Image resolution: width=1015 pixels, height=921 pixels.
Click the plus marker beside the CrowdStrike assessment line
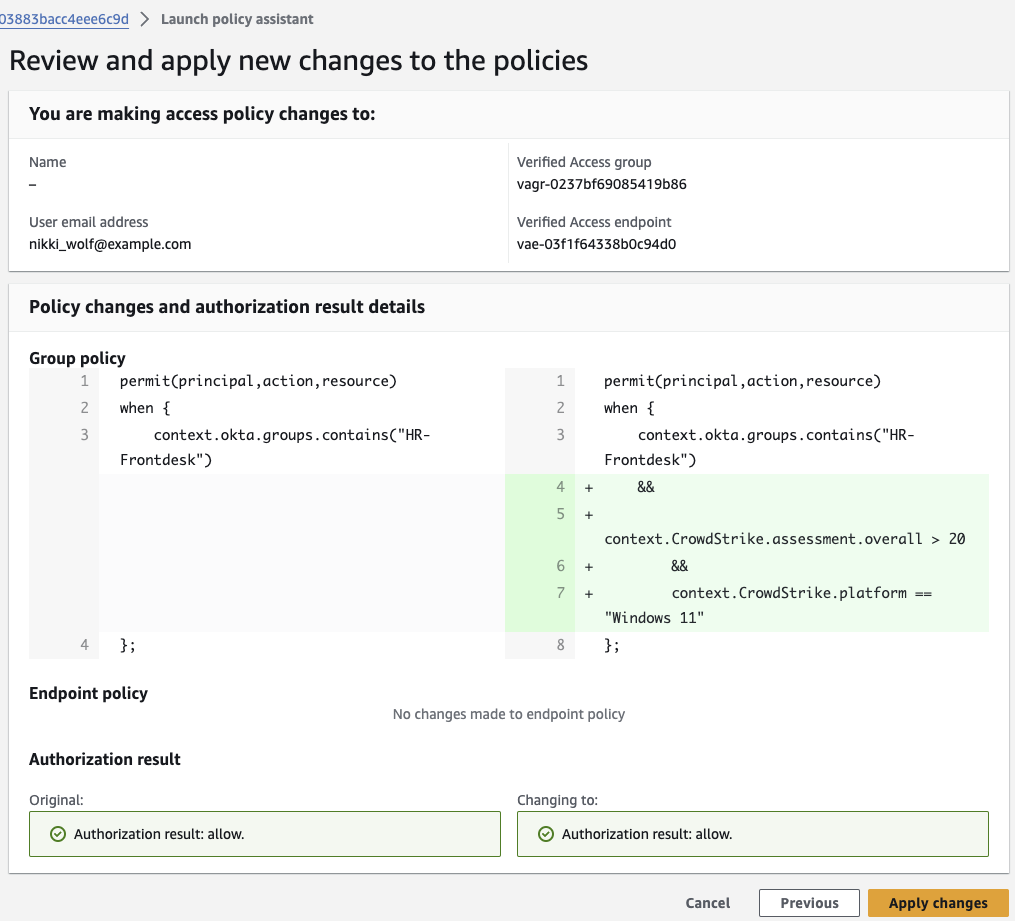point(587,514)
